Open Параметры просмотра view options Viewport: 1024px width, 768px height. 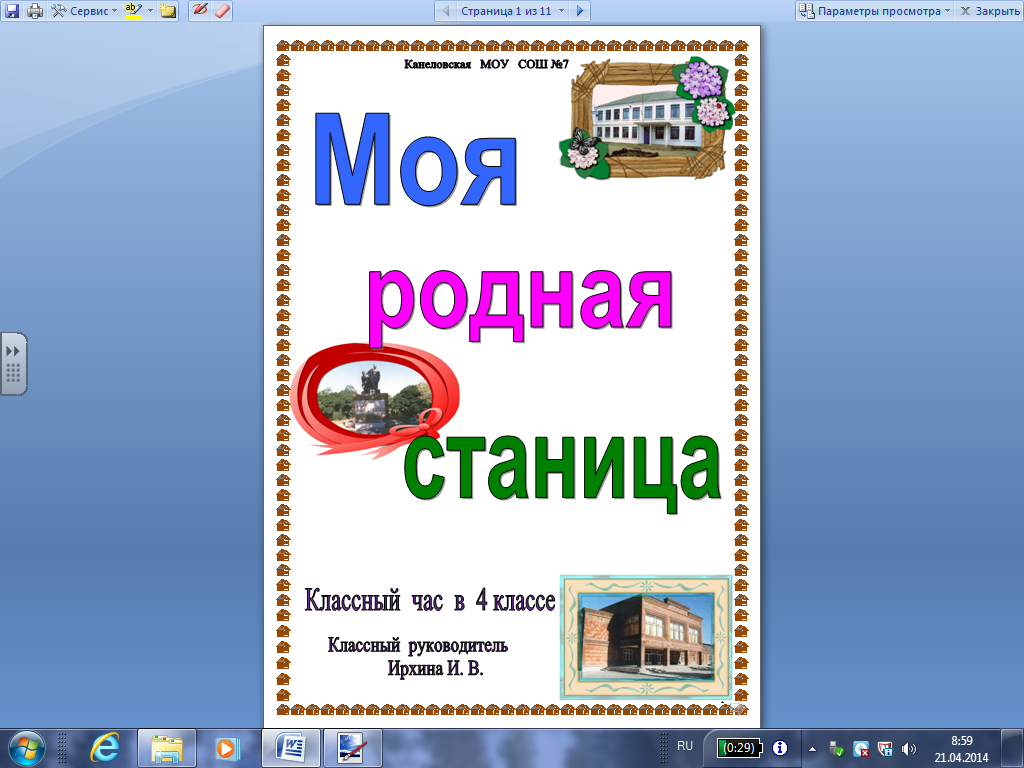point(874,10)
